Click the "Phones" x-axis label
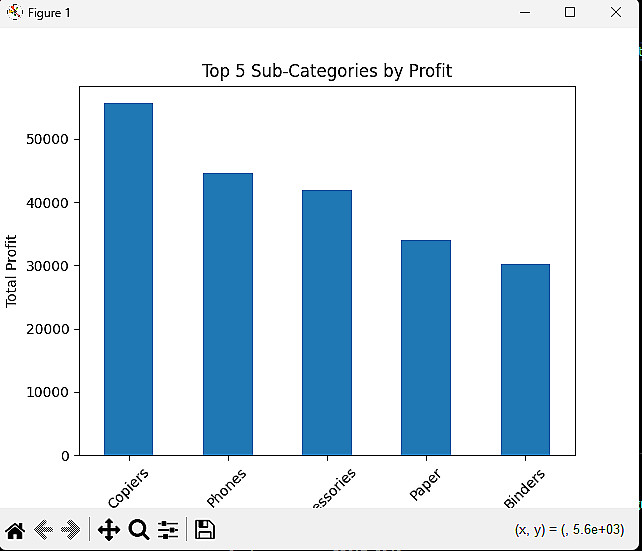Screen dimensions: 642x551 pos(226,488)
